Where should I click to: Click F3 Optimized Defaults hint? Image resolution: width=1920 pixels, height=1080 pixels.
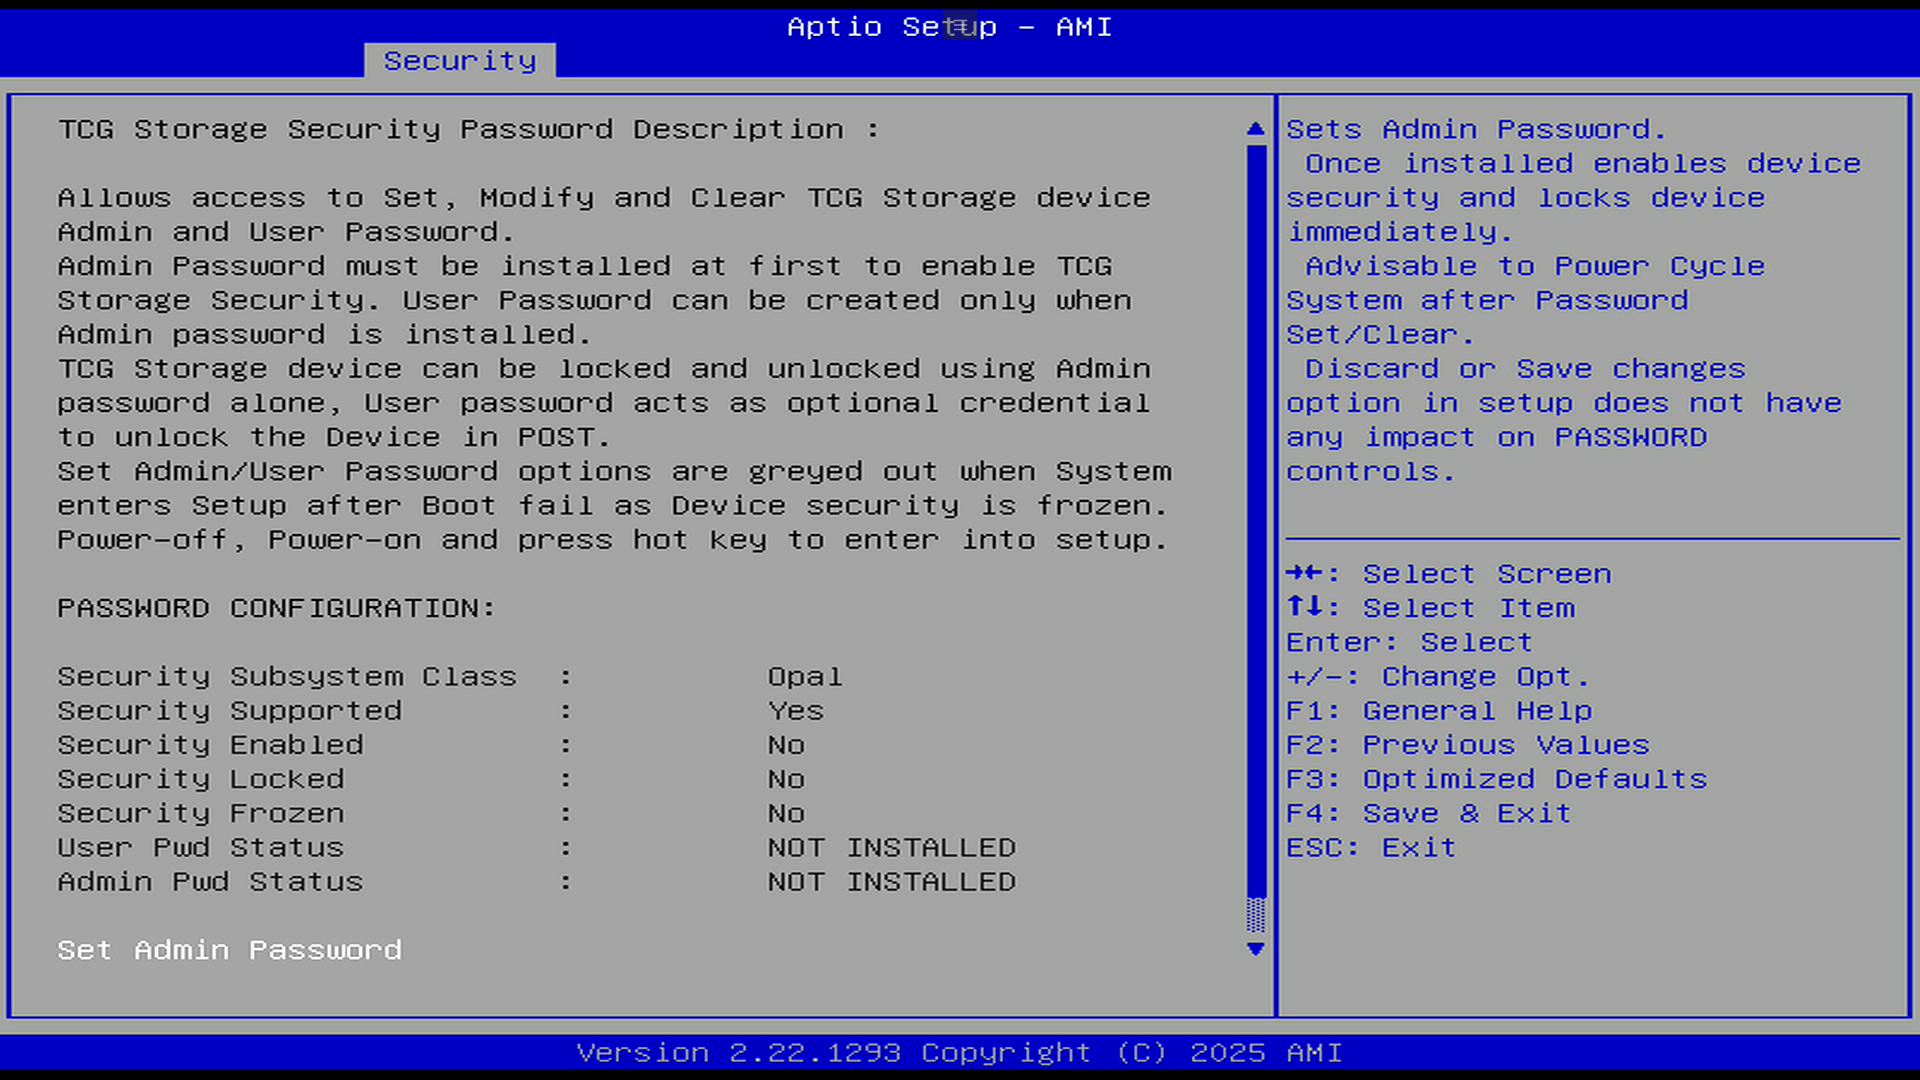(x=1496, y=779)
